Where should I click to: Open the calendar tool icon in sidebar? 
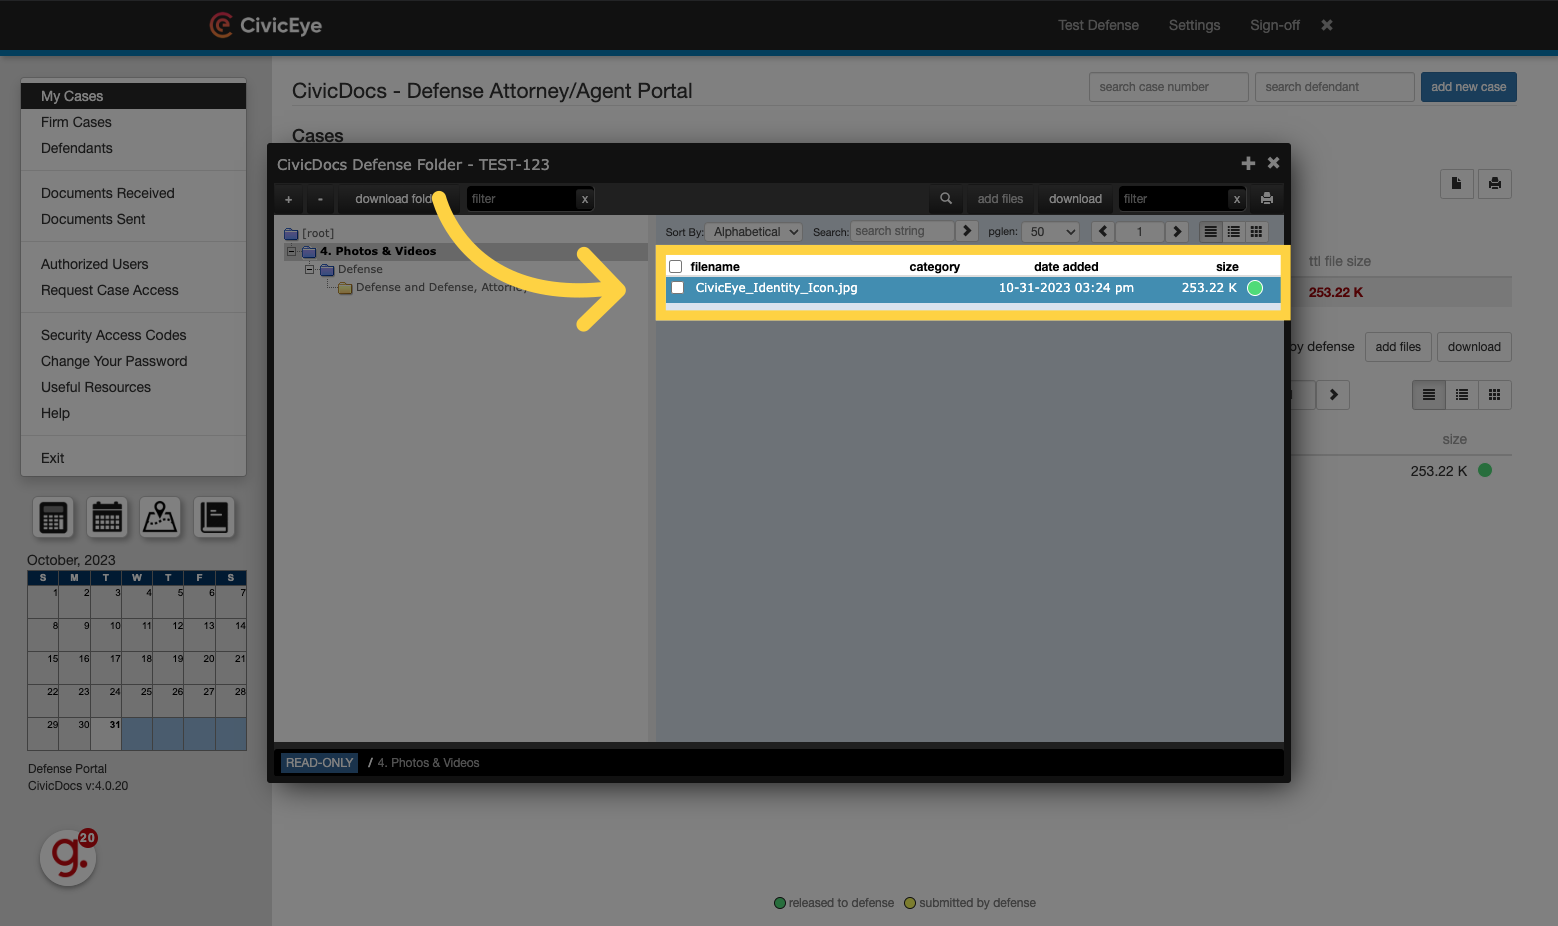tap(107, 517)
